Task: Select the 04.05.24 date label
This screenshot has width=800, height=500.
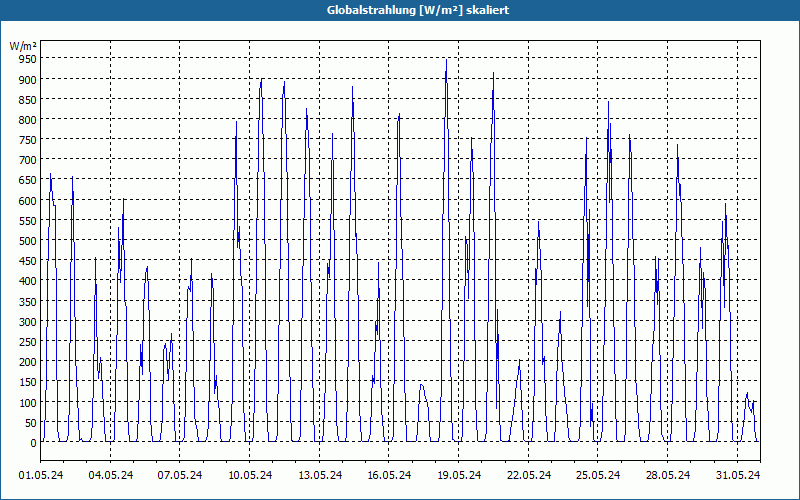Action: pyautogui.click(x=110, y=475)
